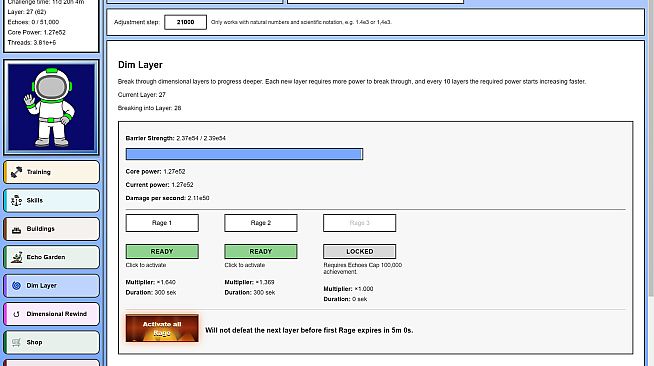This screenshot has width=654, height=366.
Task: Click Rage 3 Multiplier ×1.000 text
Action: coord(349,289)
